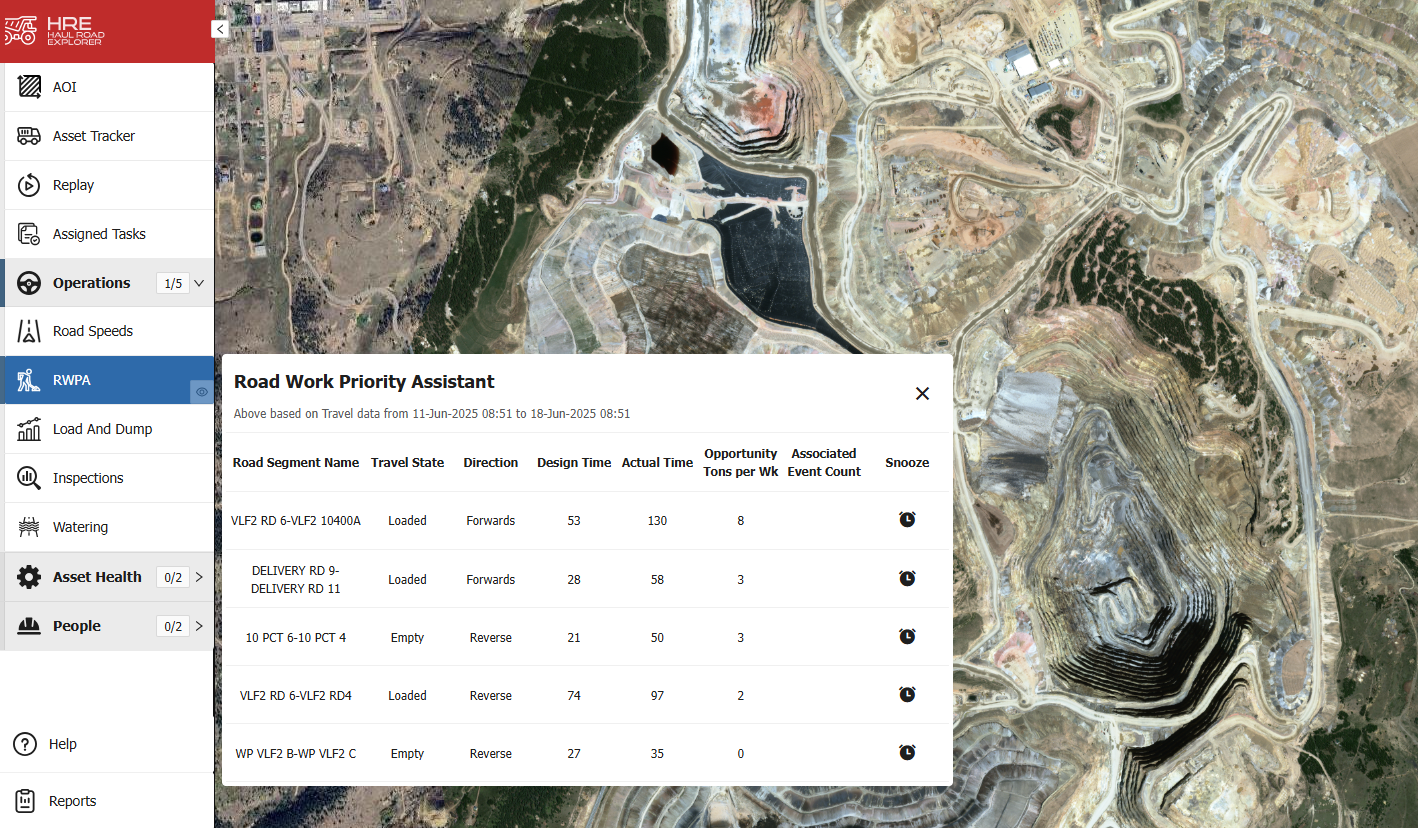
Task: Click the People 0/2 badge
Action: [x=172, y=626]
